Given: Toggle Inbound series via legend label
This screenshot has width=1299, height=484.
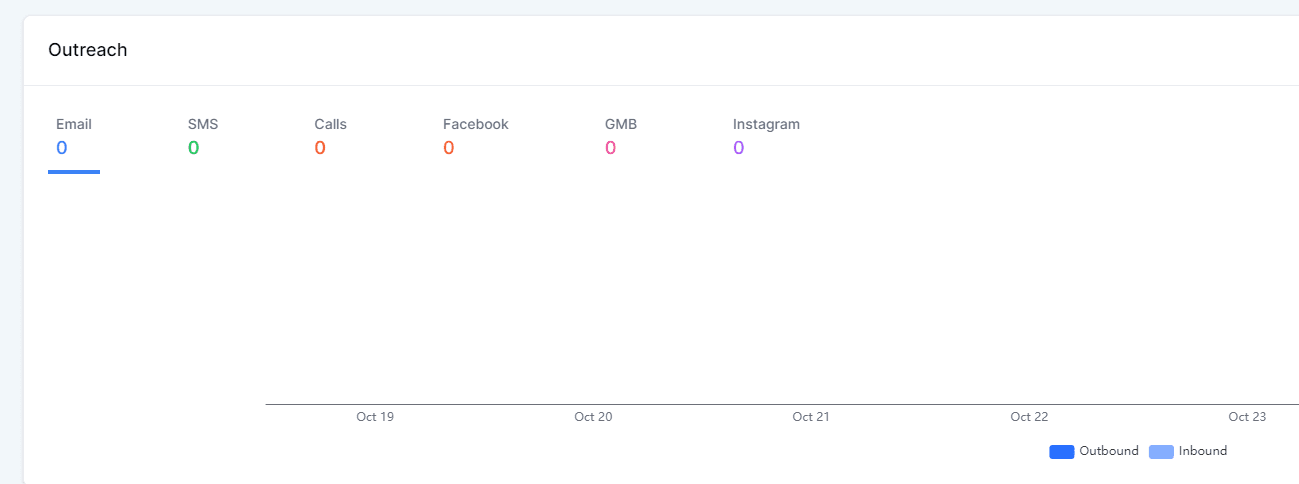Looking at the screenshot, I should coord(1203,451).
